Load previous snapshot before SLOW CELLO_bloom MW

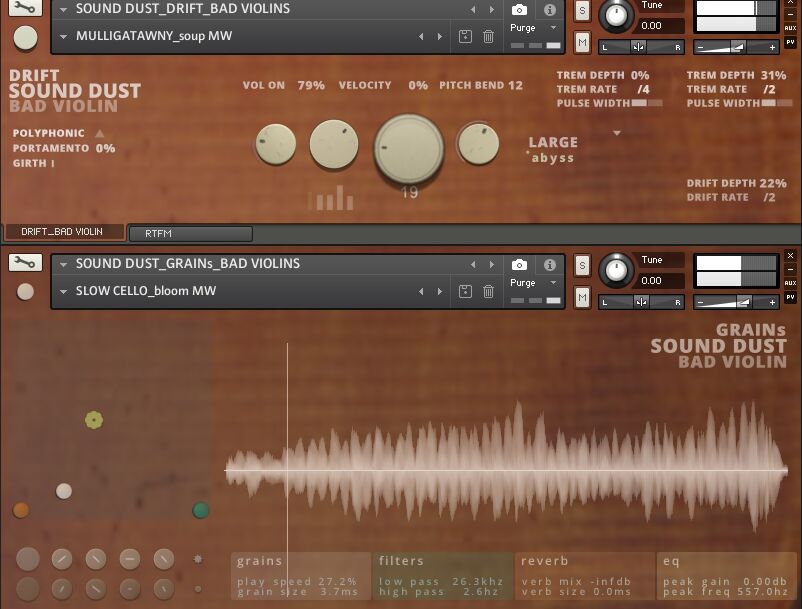[x=421, y=291]
